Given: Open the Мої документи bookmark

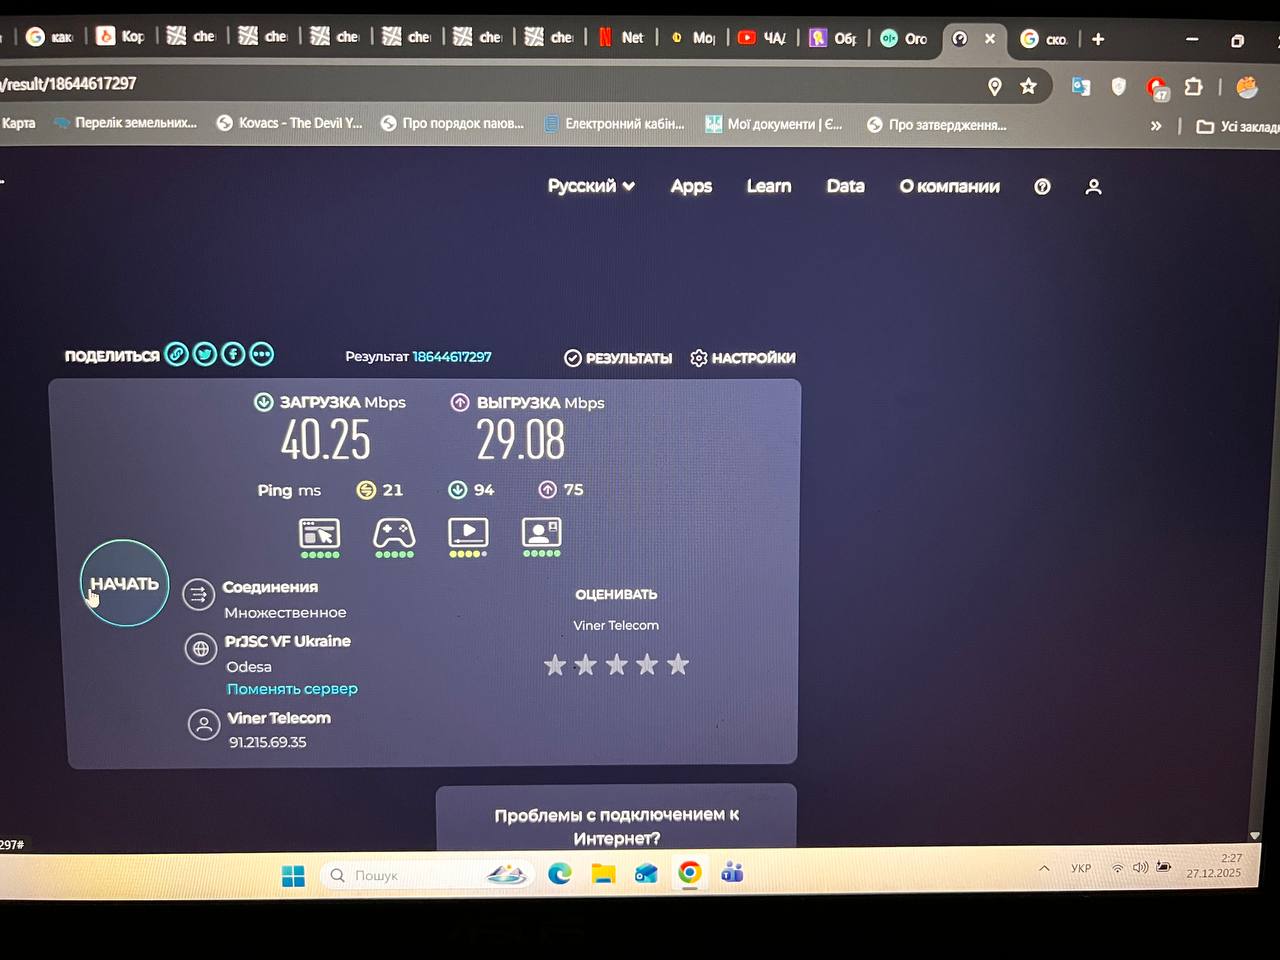Looking at the screenshot, I should [x=774, y=124].
